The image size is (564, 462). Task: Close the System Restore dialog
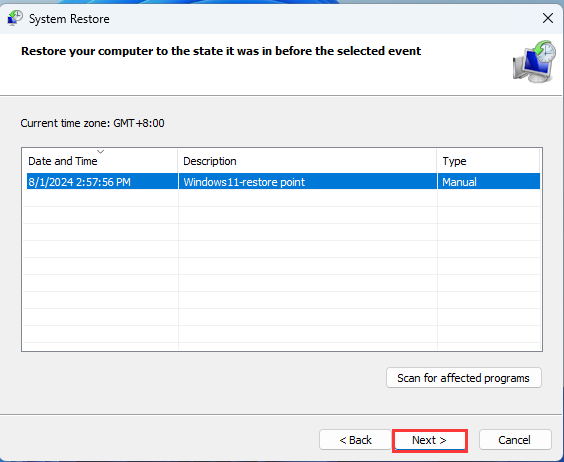point(547,18)
